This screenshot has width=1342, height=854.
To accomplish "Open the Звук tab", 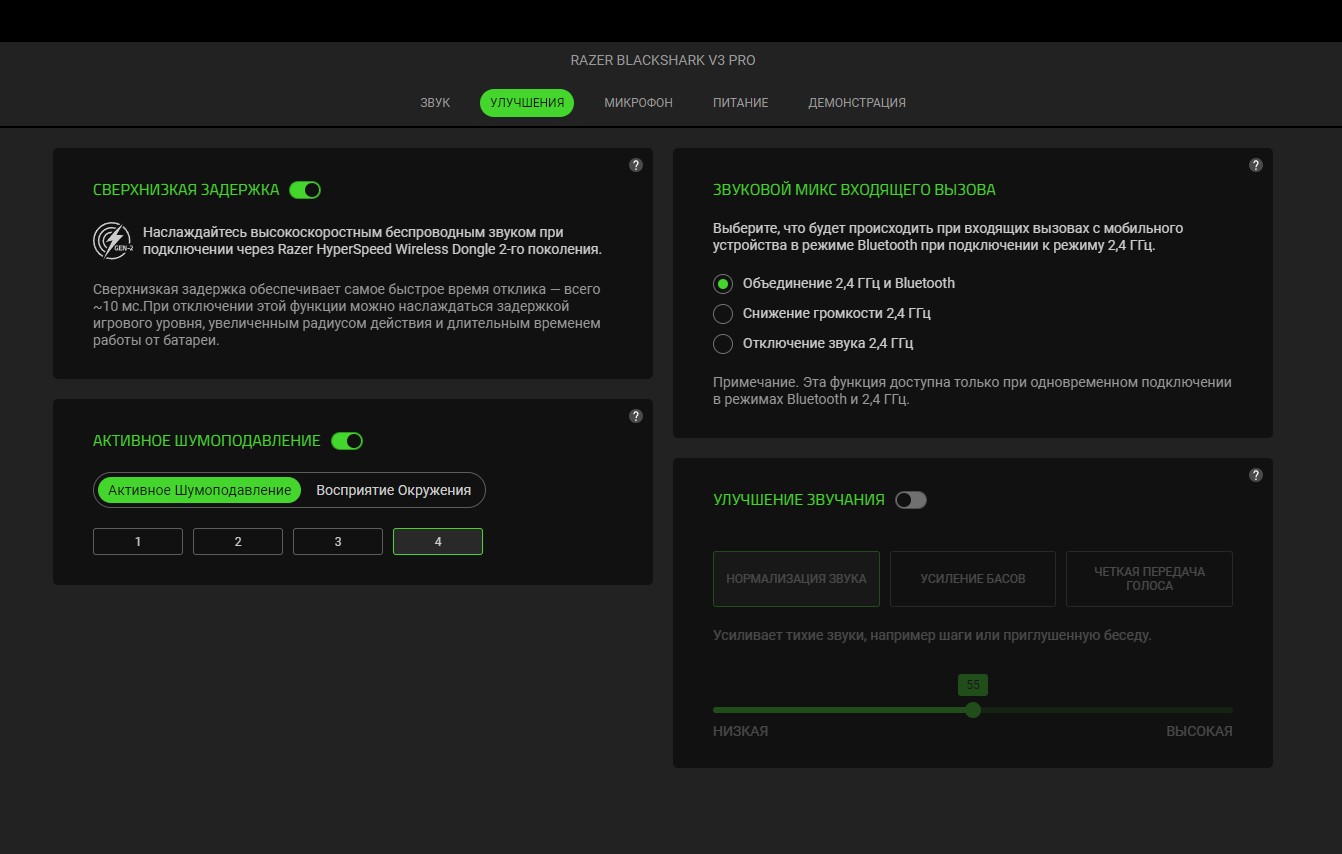I will pyautogui.click(x=435, y=103).
